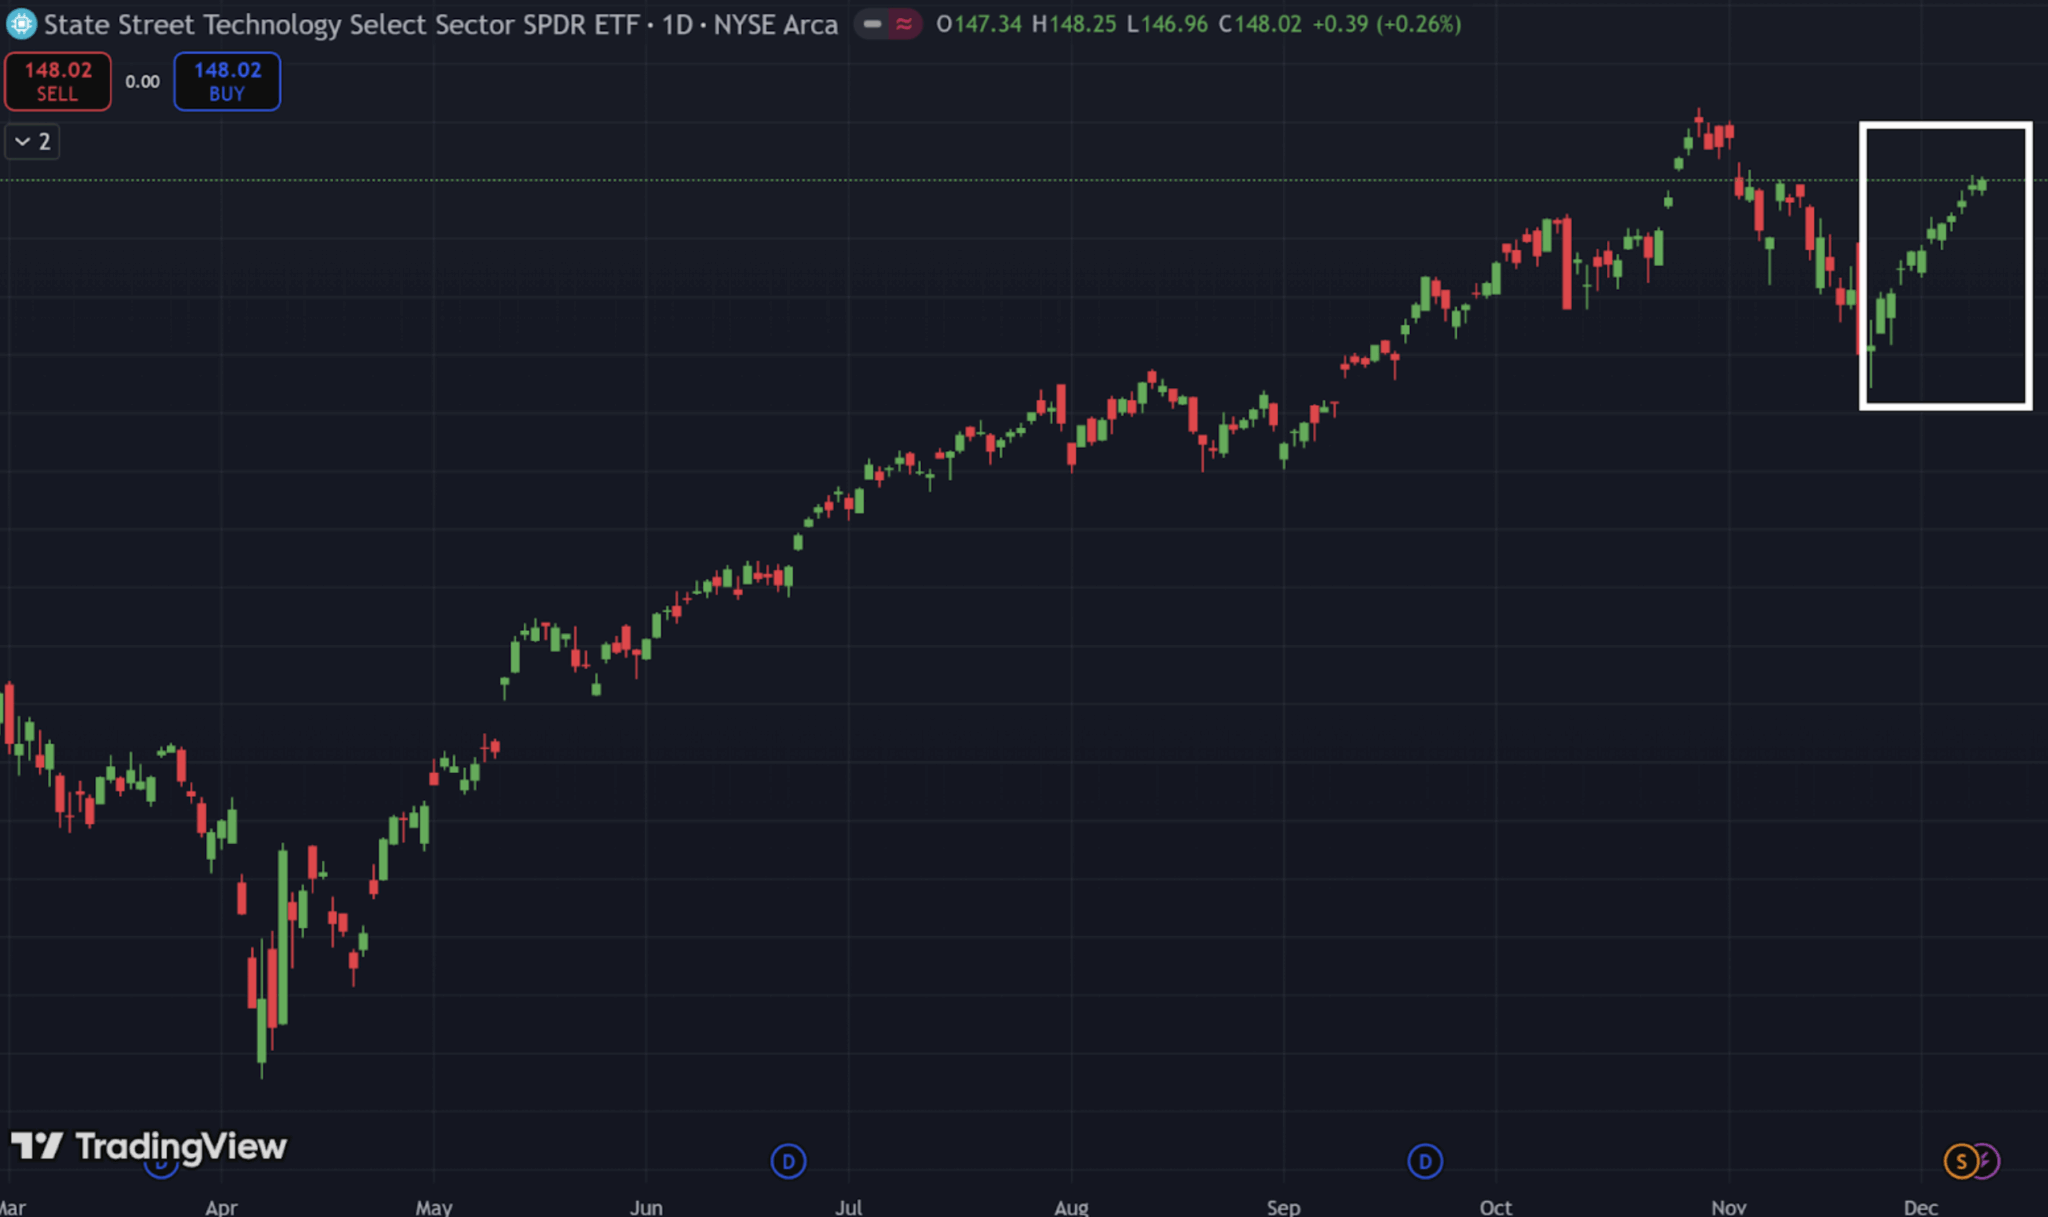Click the dividend marker below July
2048x1217 pixels.
point(788,1162)
